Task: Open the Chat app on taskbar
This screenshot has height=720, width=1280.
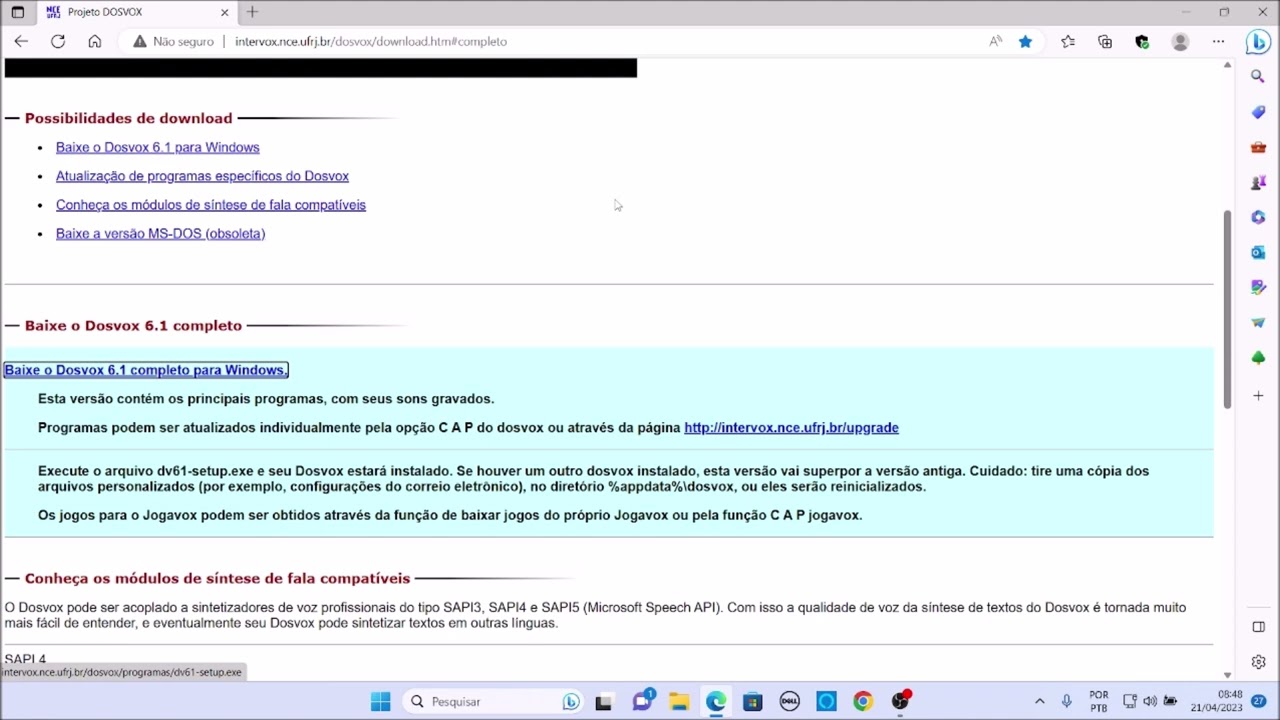Action: pos(641,702)
